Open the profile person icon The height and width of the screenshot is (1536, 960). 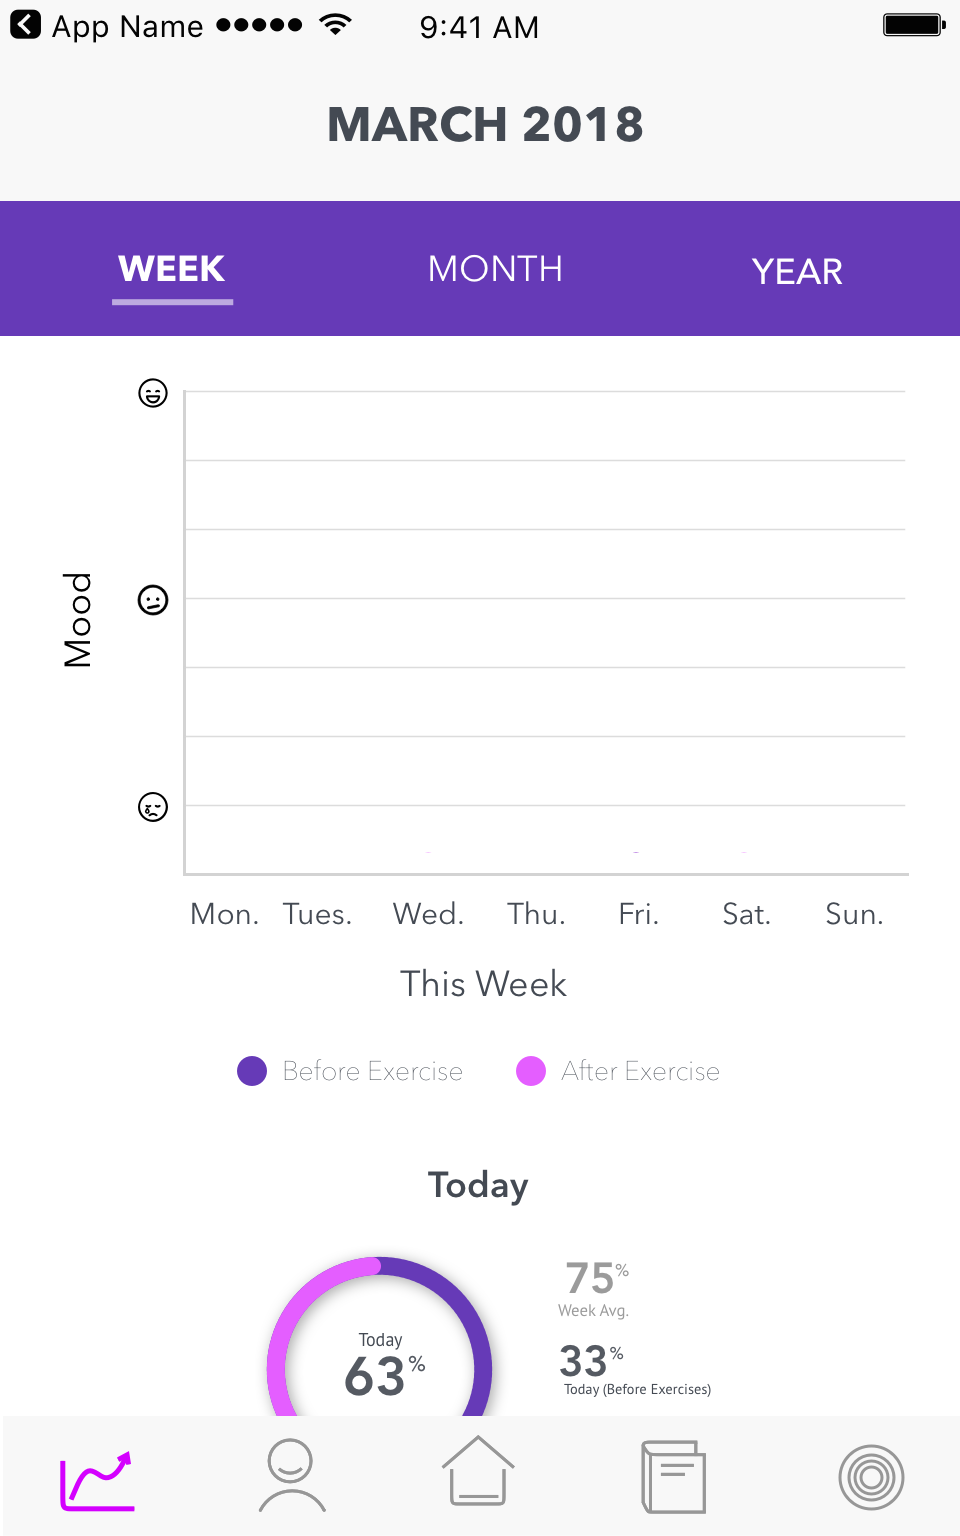tap(291, 1475)
